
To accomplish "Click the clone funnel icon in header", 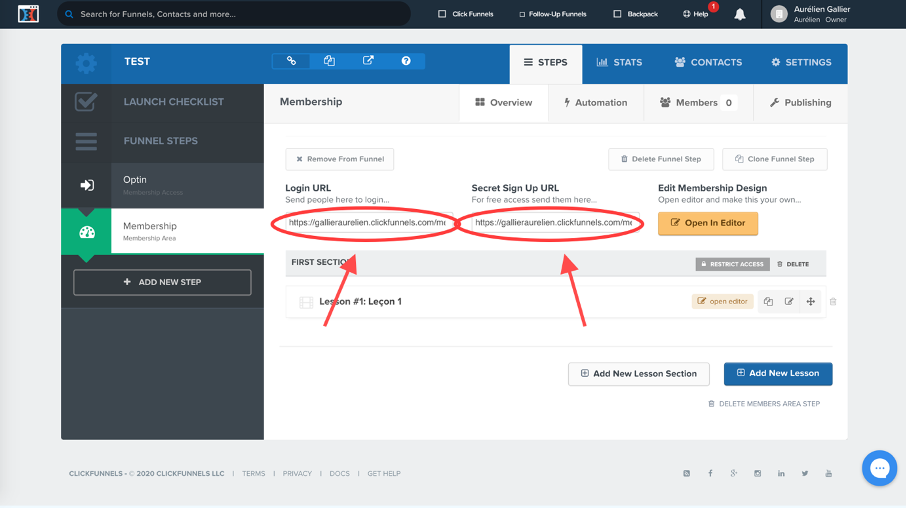I will point(329,61).
